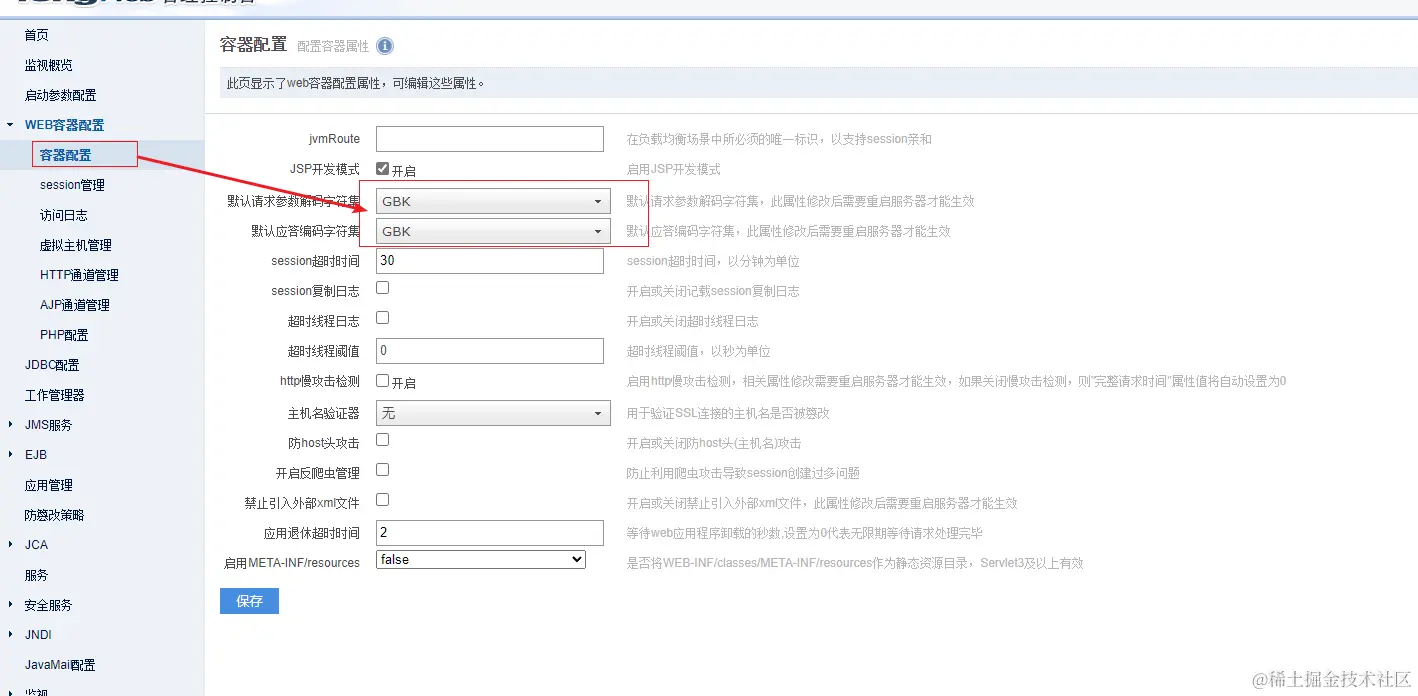Open 启动参数配置 in the sidebar

click(60, 95)
